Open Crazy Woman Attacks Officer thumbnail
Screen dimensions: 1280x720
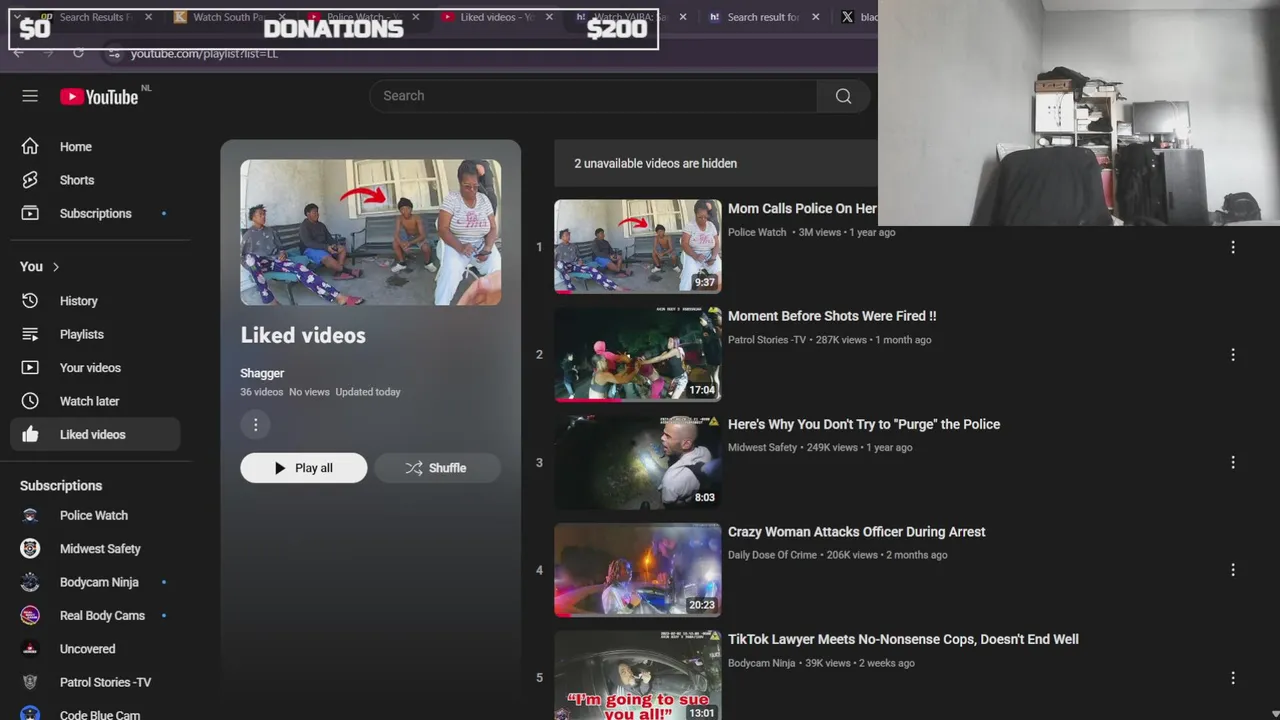(638, 570)
